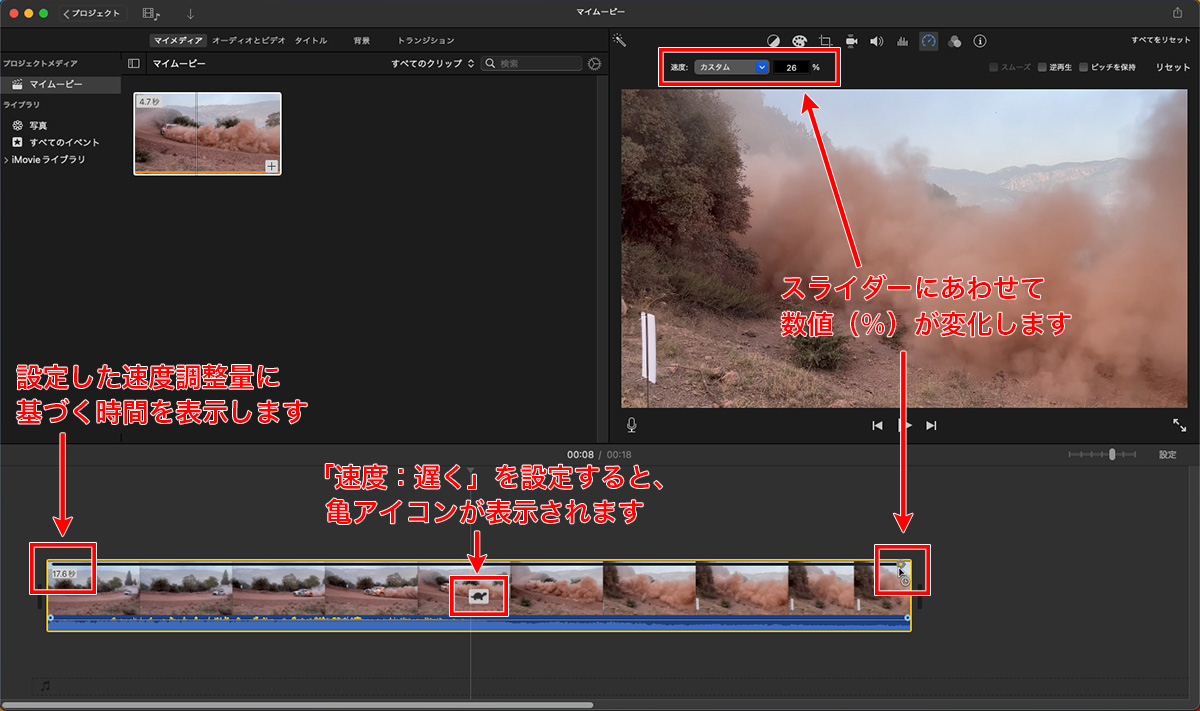Toggle the media sidebar visibility button
Screen dimensions: 1200x711
[134, 63]
